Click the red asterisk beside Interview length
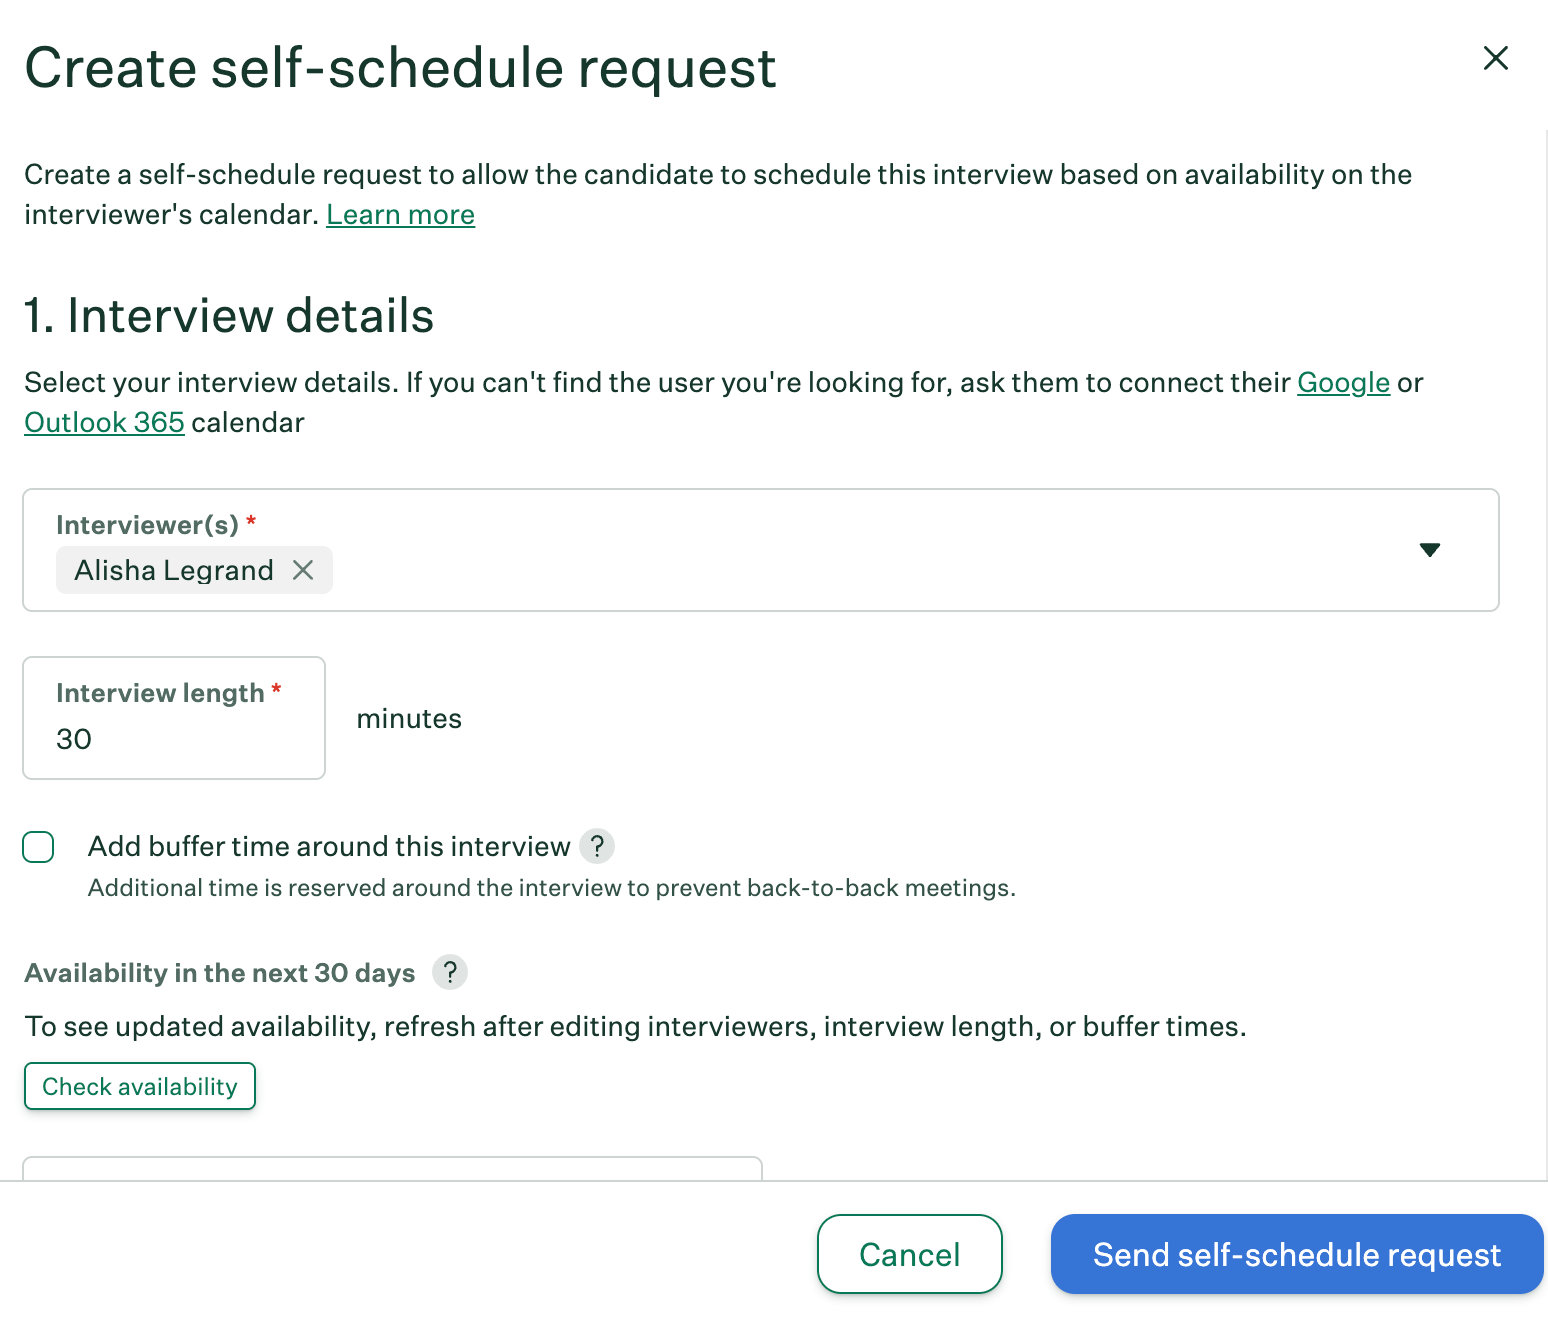The height and width of the screenshot is (1318, 1548). click(276, 686)
